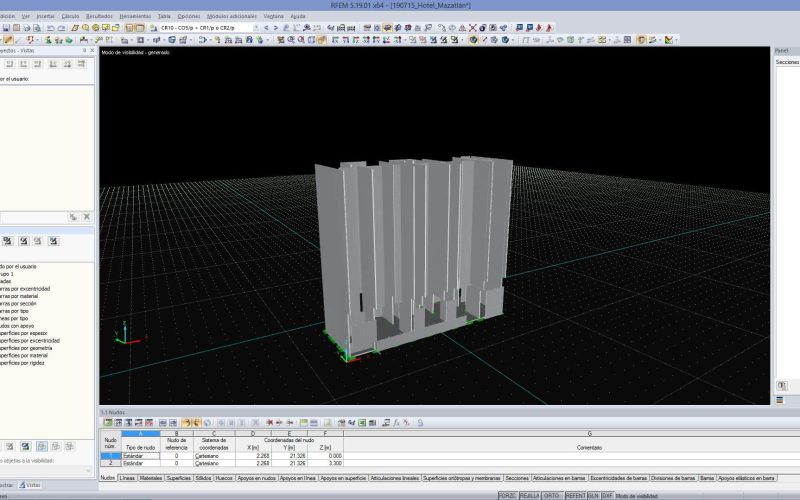Select row header 2 in nodes table

[x=110, y=463]
